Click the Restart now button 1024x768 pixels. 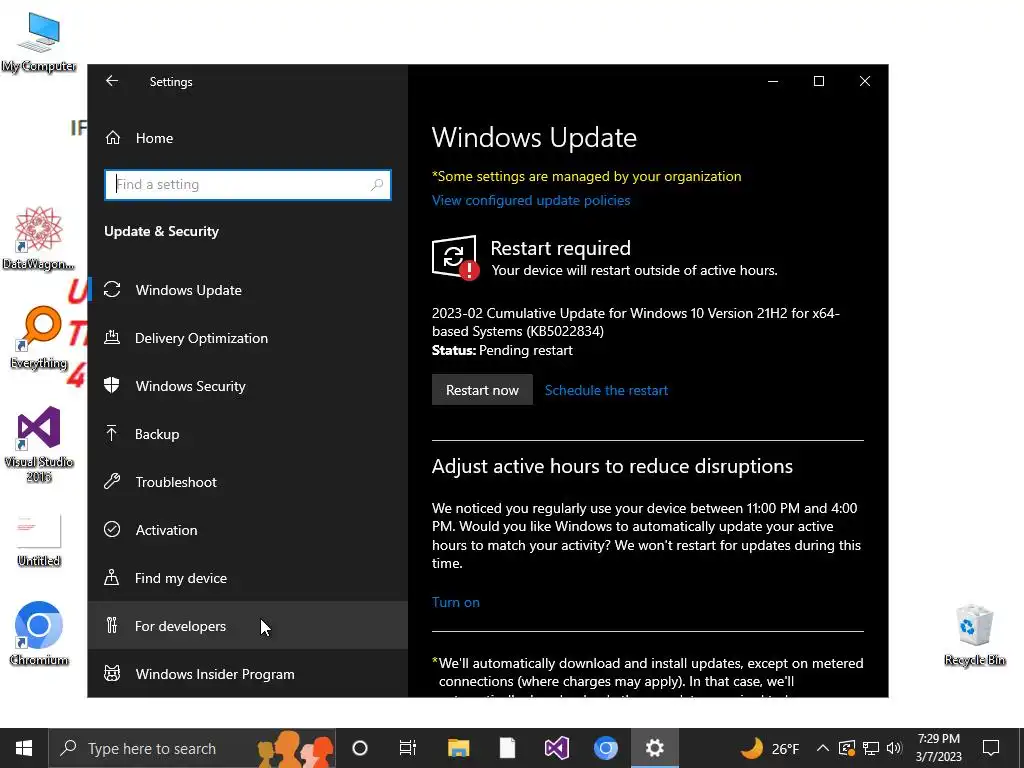pyautogui.click(x=482, y=390)
